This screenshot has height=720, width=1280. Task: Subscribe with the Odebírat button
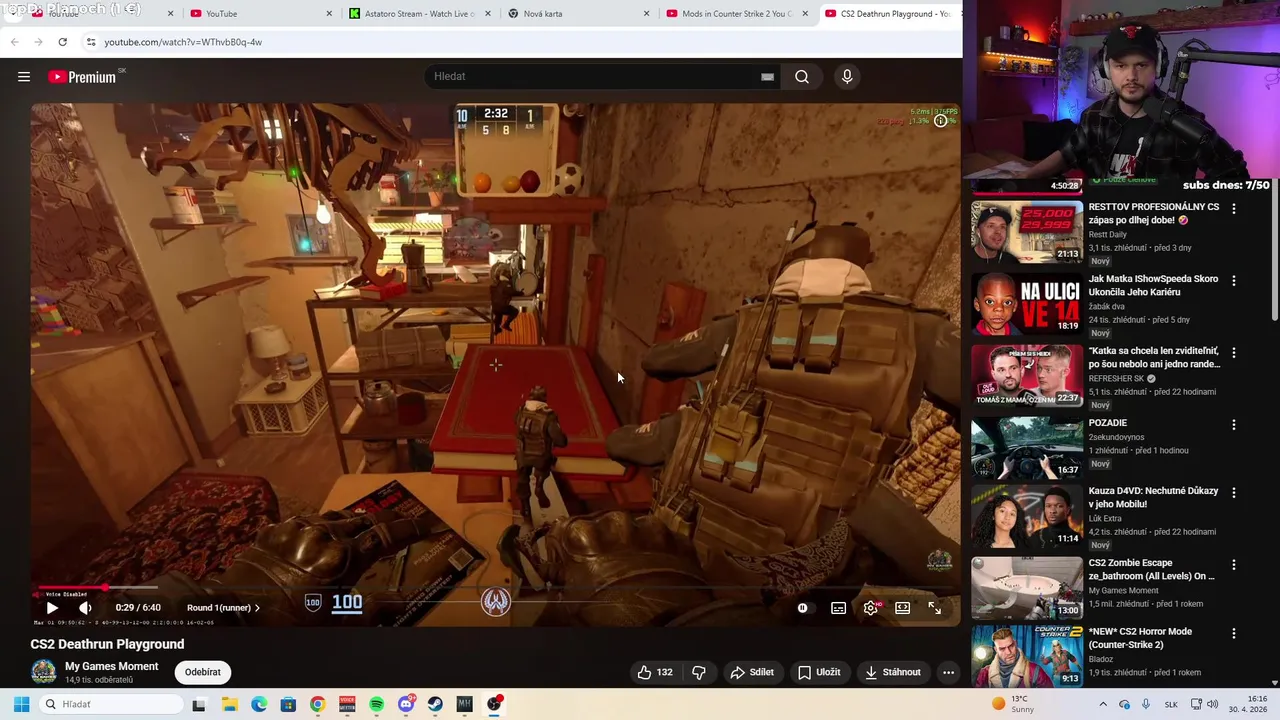(202, 672)
